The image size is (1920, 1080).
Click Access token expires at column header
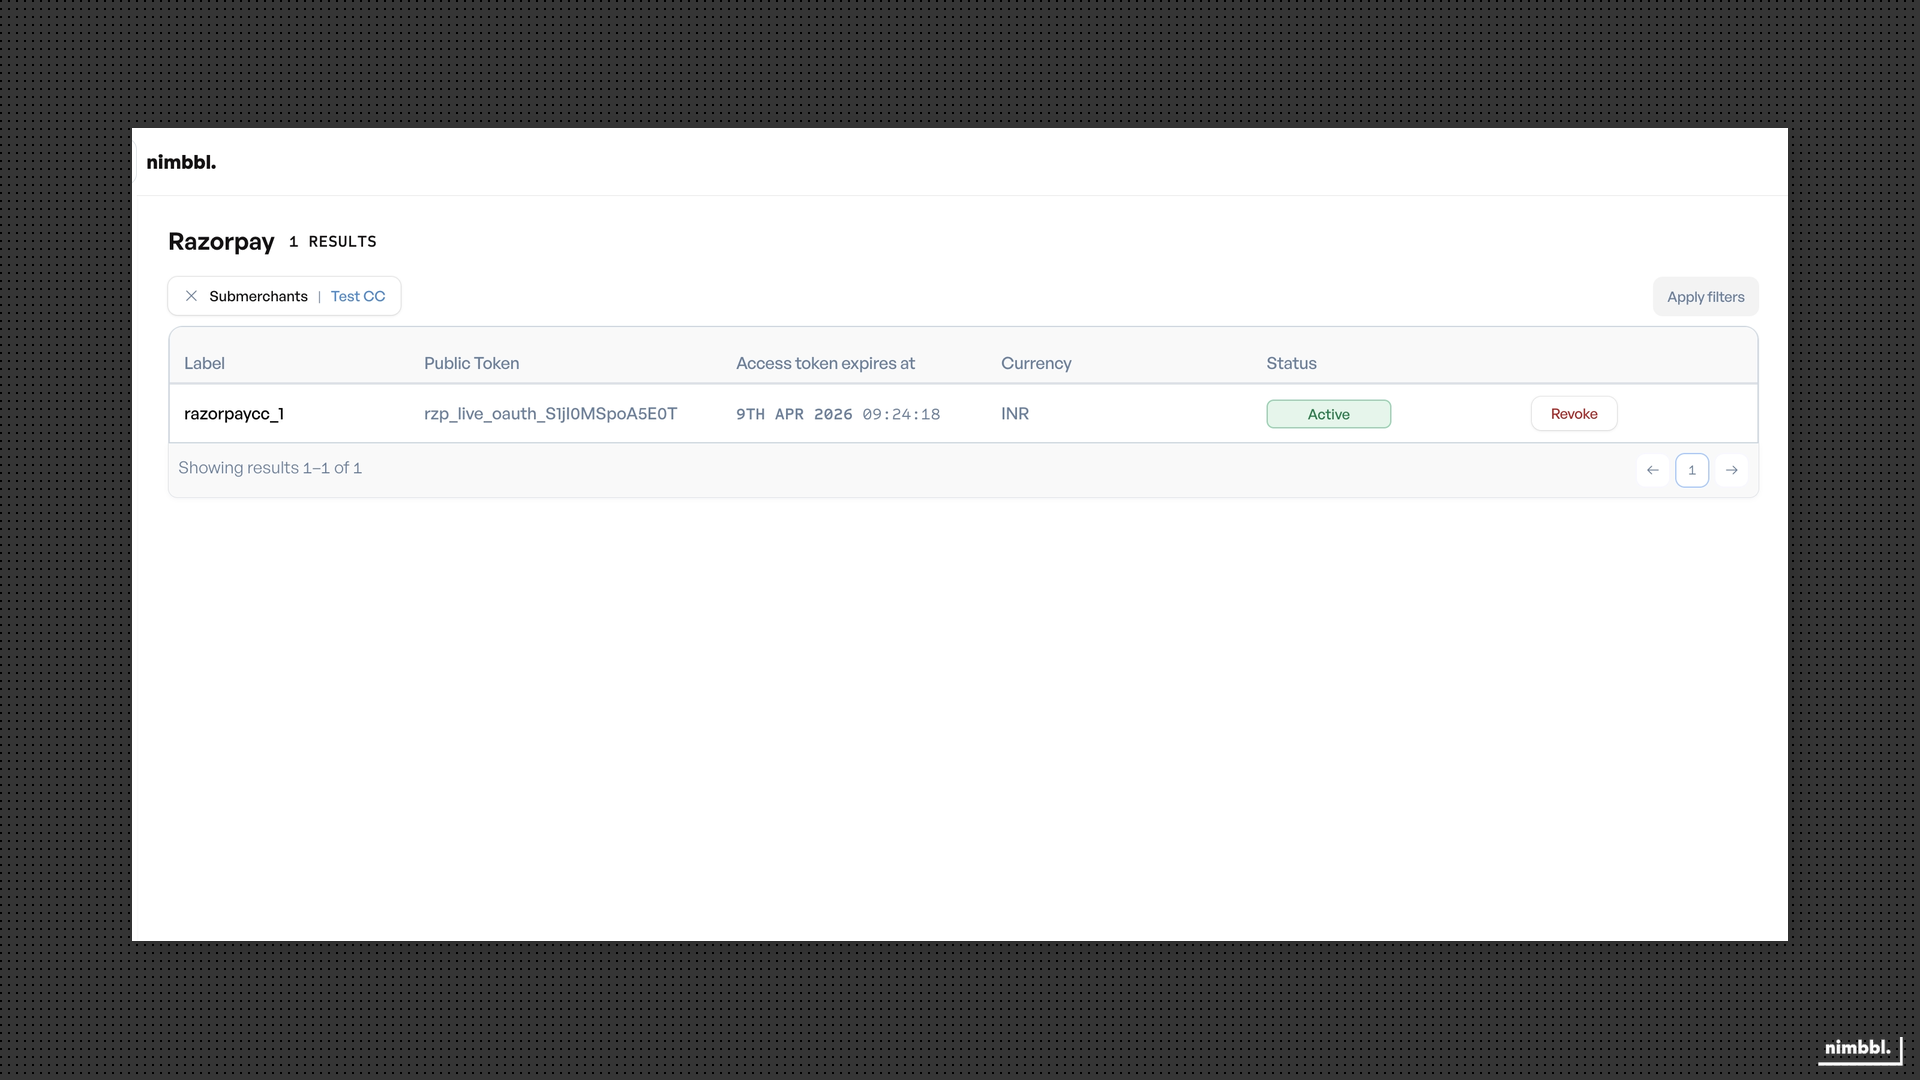(825, 363)
